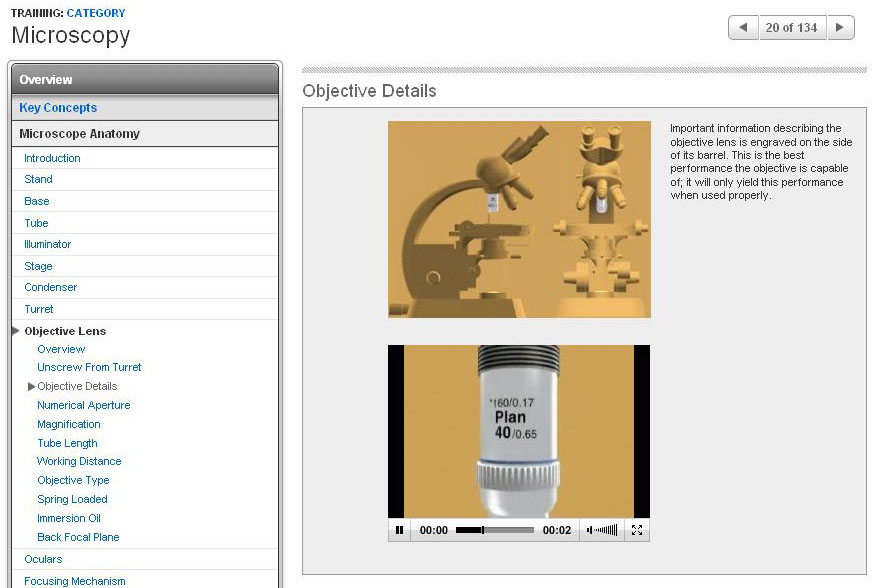Open the Focusing Mechanism section
The image size is (877, 588).
[x=74, y=580]
